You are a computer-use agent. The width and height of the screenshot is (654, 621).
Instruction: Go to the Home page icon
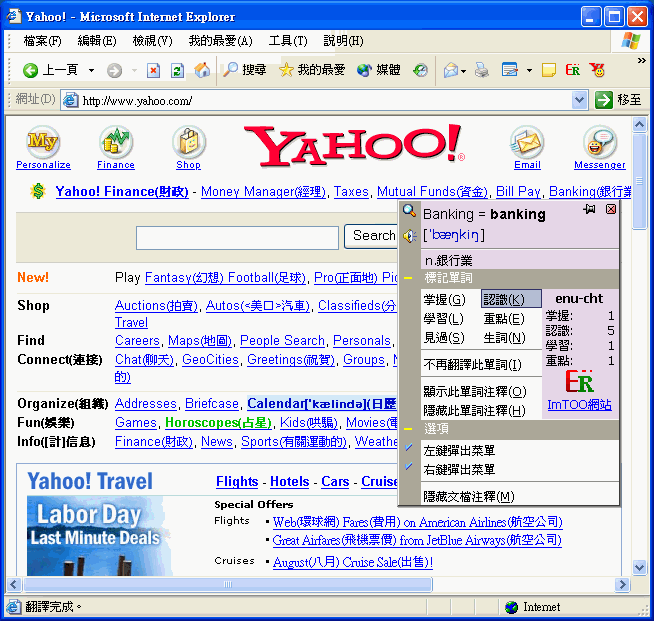[202, 70]
